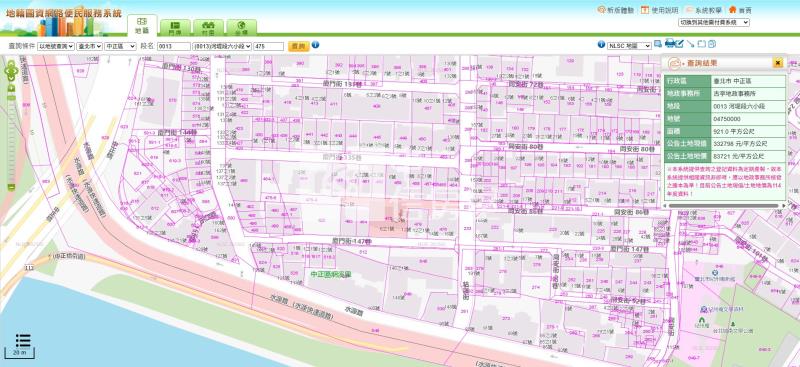Click the zoom-in plus button on the map
The height and width of the screenshot is (367, 800).
(x=11, y=88)
